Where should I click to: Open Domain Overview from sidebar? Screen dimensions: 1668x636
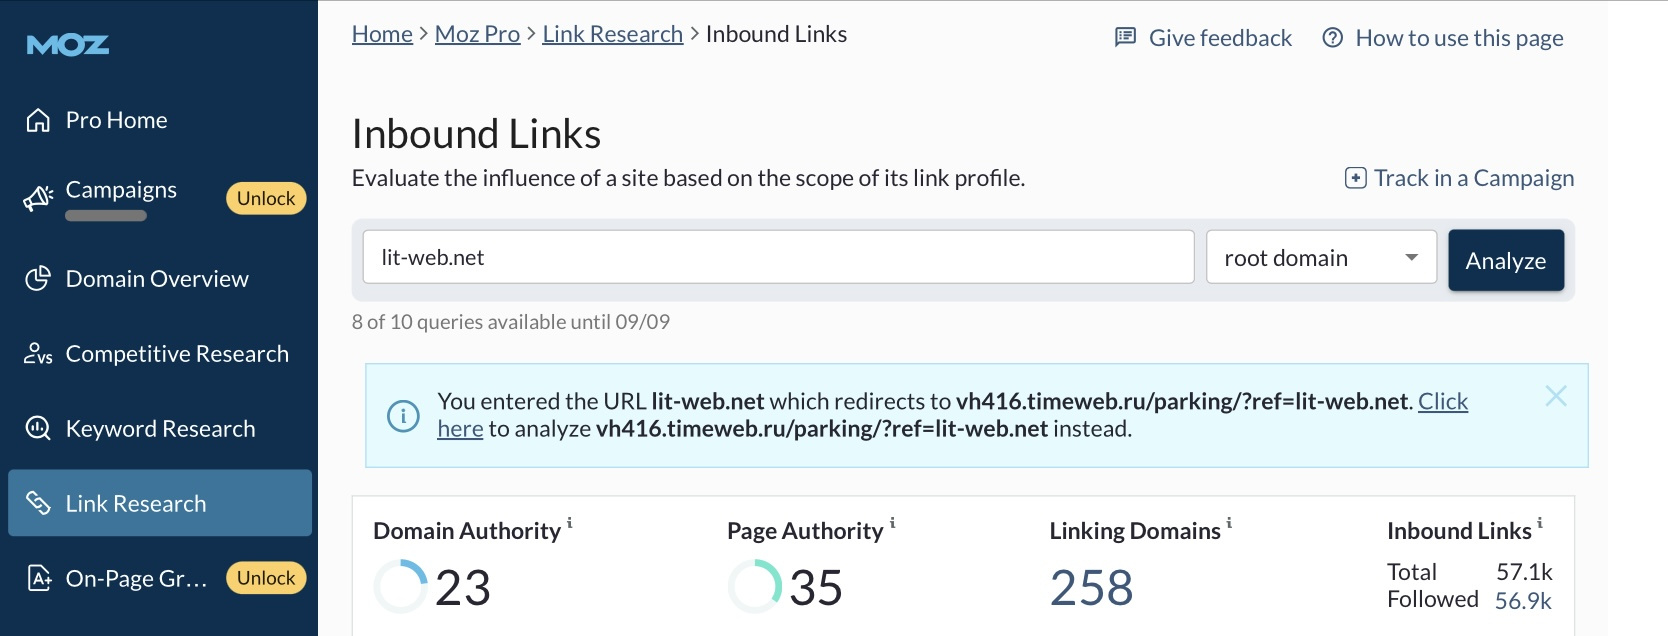[157, 279]
